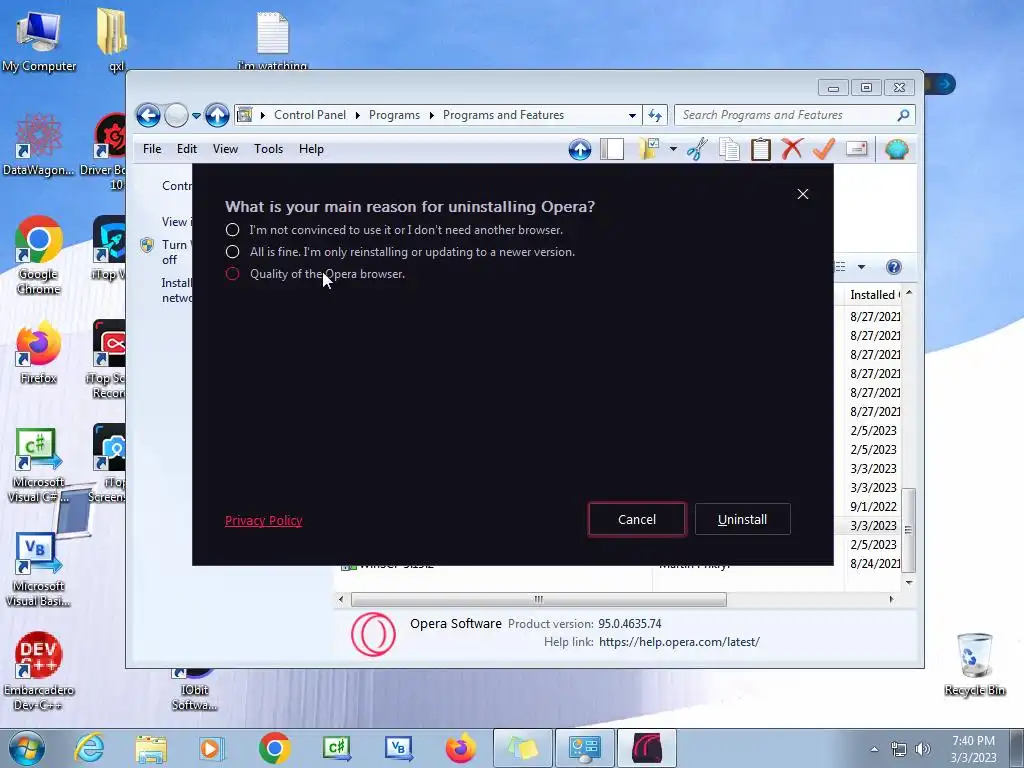
Task: Select the 9/1/2022 installed date row
Action: pos(873,507)
